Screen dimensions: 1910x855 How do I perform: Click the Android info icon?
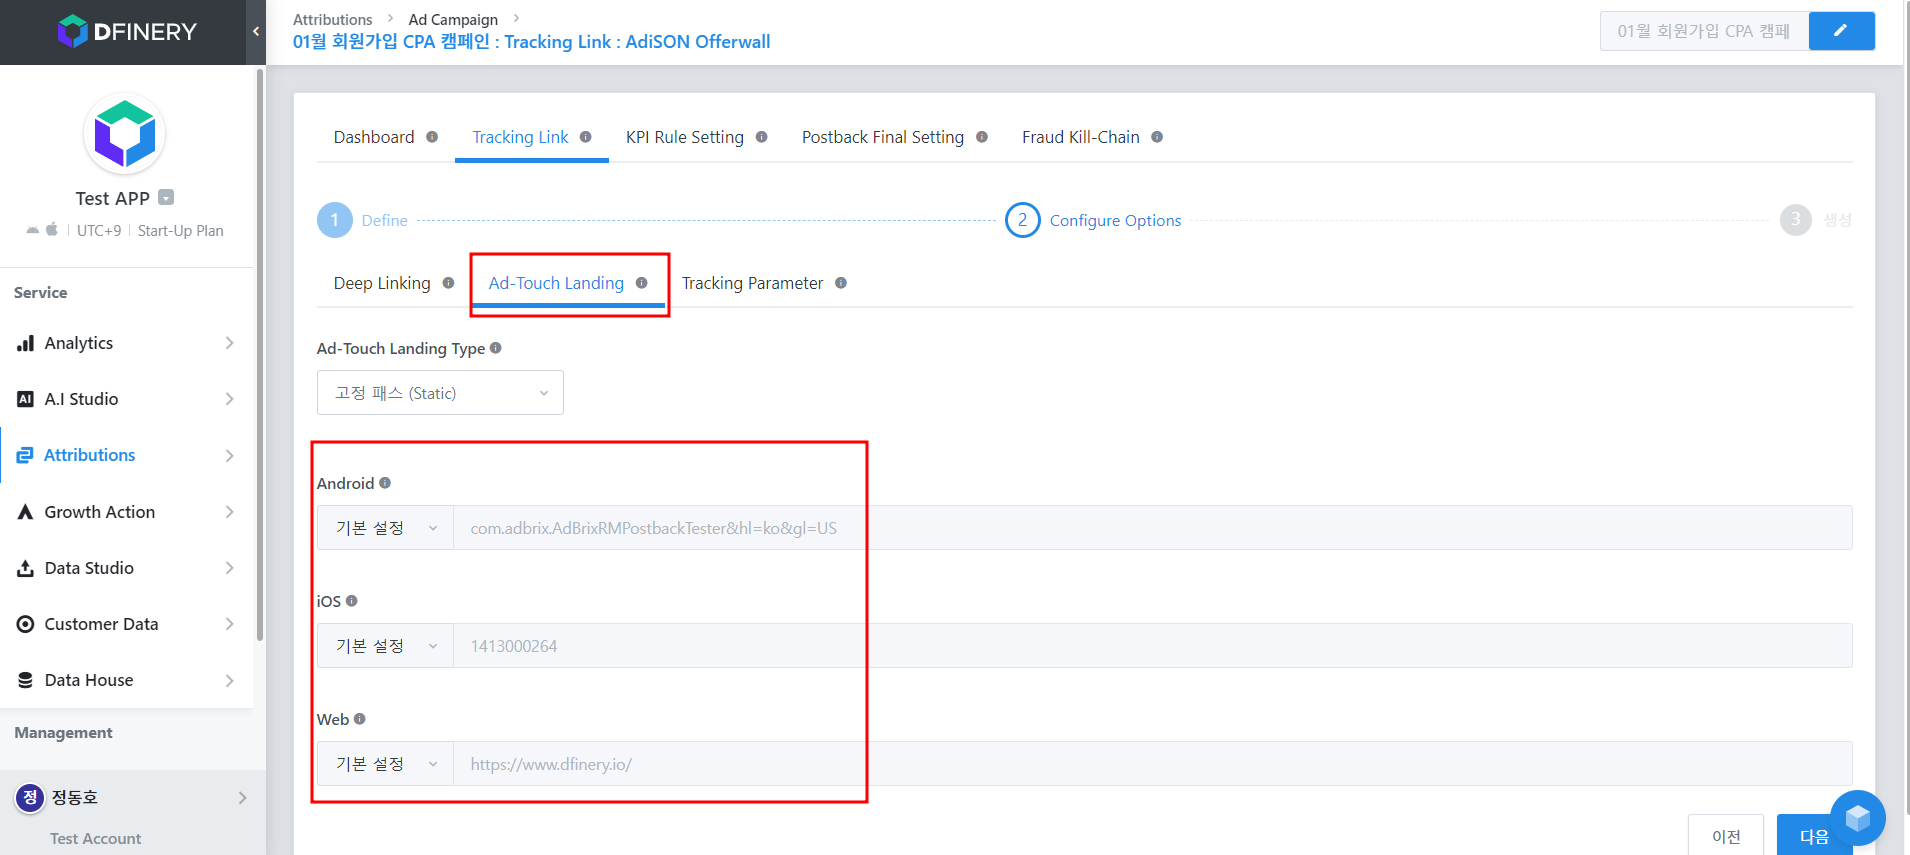pyautogui.click(x=385, y=483)
